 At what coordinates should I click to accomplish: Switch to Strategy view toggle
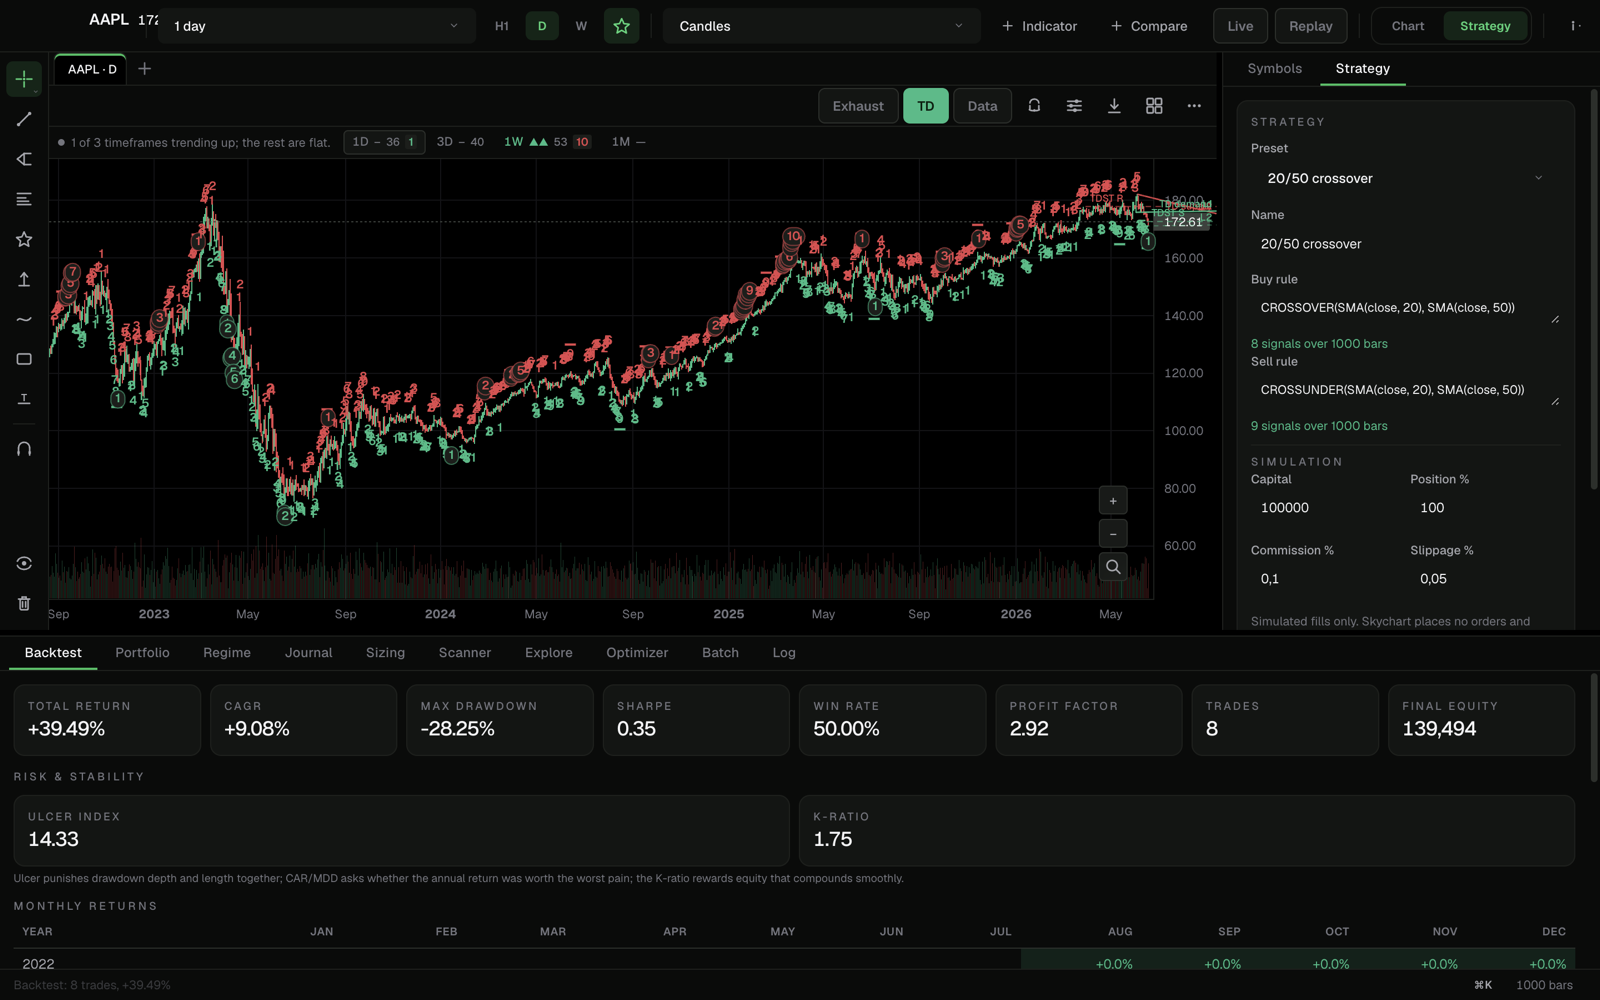point(1485,26)
